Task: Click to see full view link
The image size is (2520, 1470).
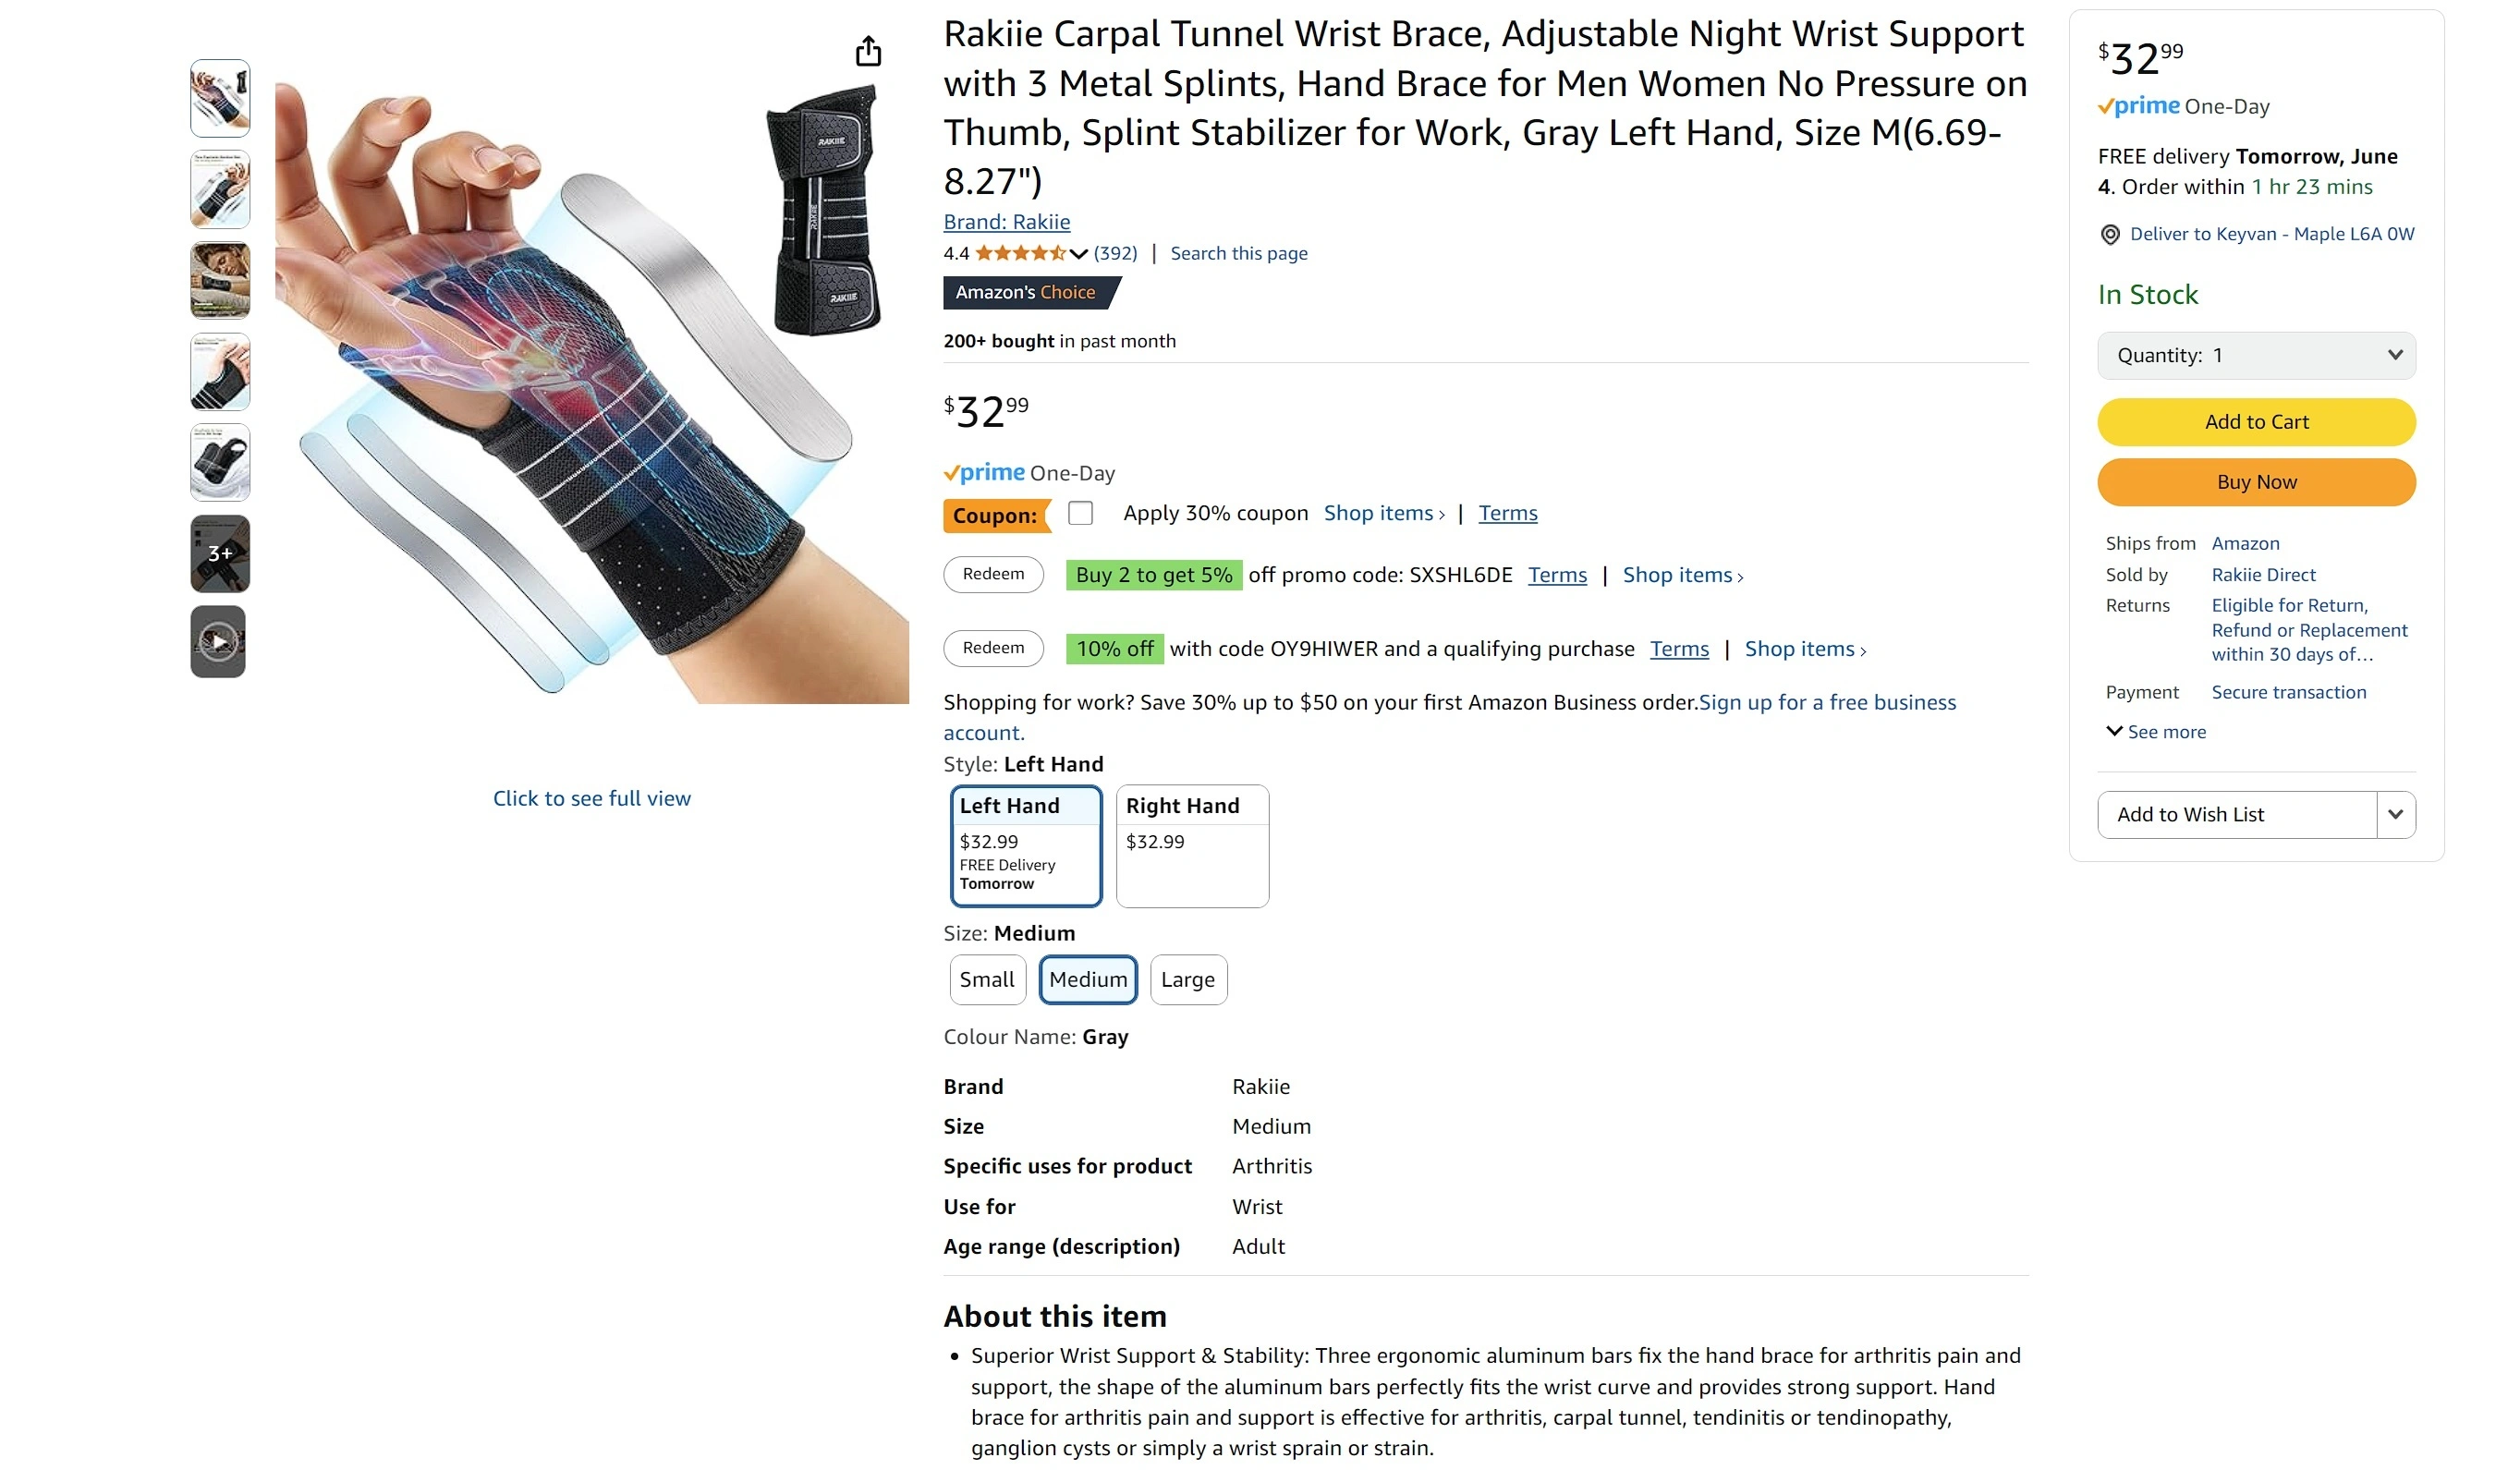Action: pos(592,799)
